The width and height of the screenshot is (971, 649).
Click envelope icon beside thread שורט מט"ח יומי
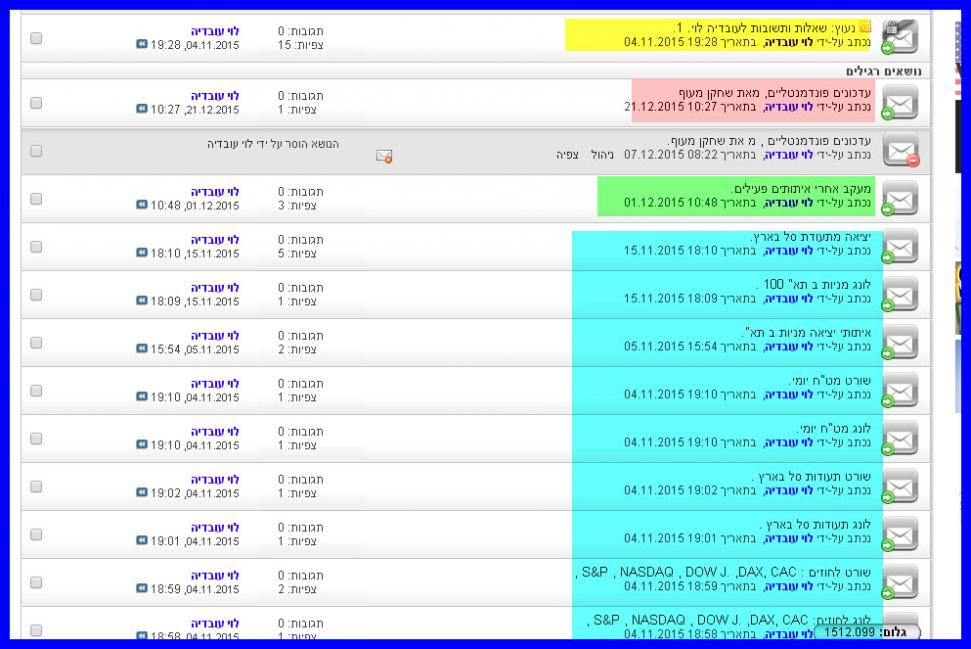pos(900,390)
